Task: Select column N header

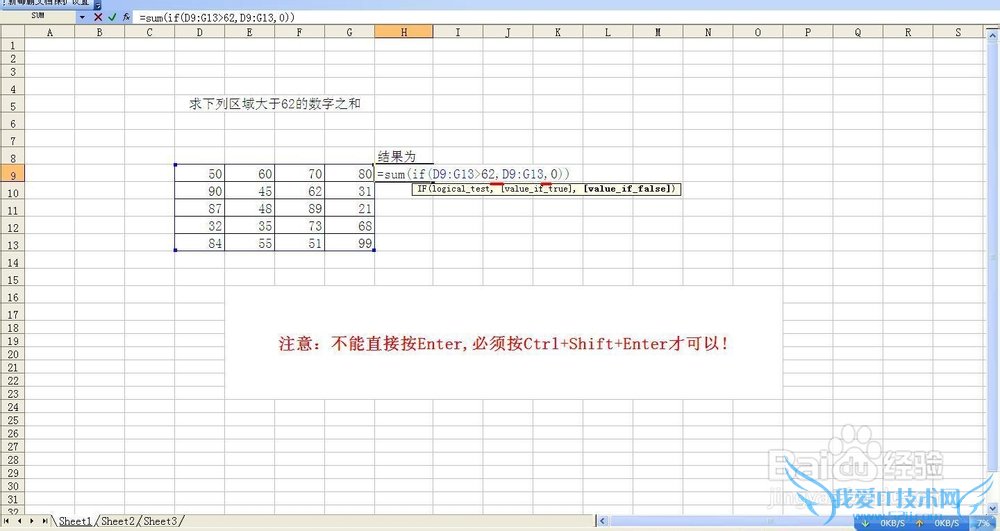Action: [x=708, y=32]
